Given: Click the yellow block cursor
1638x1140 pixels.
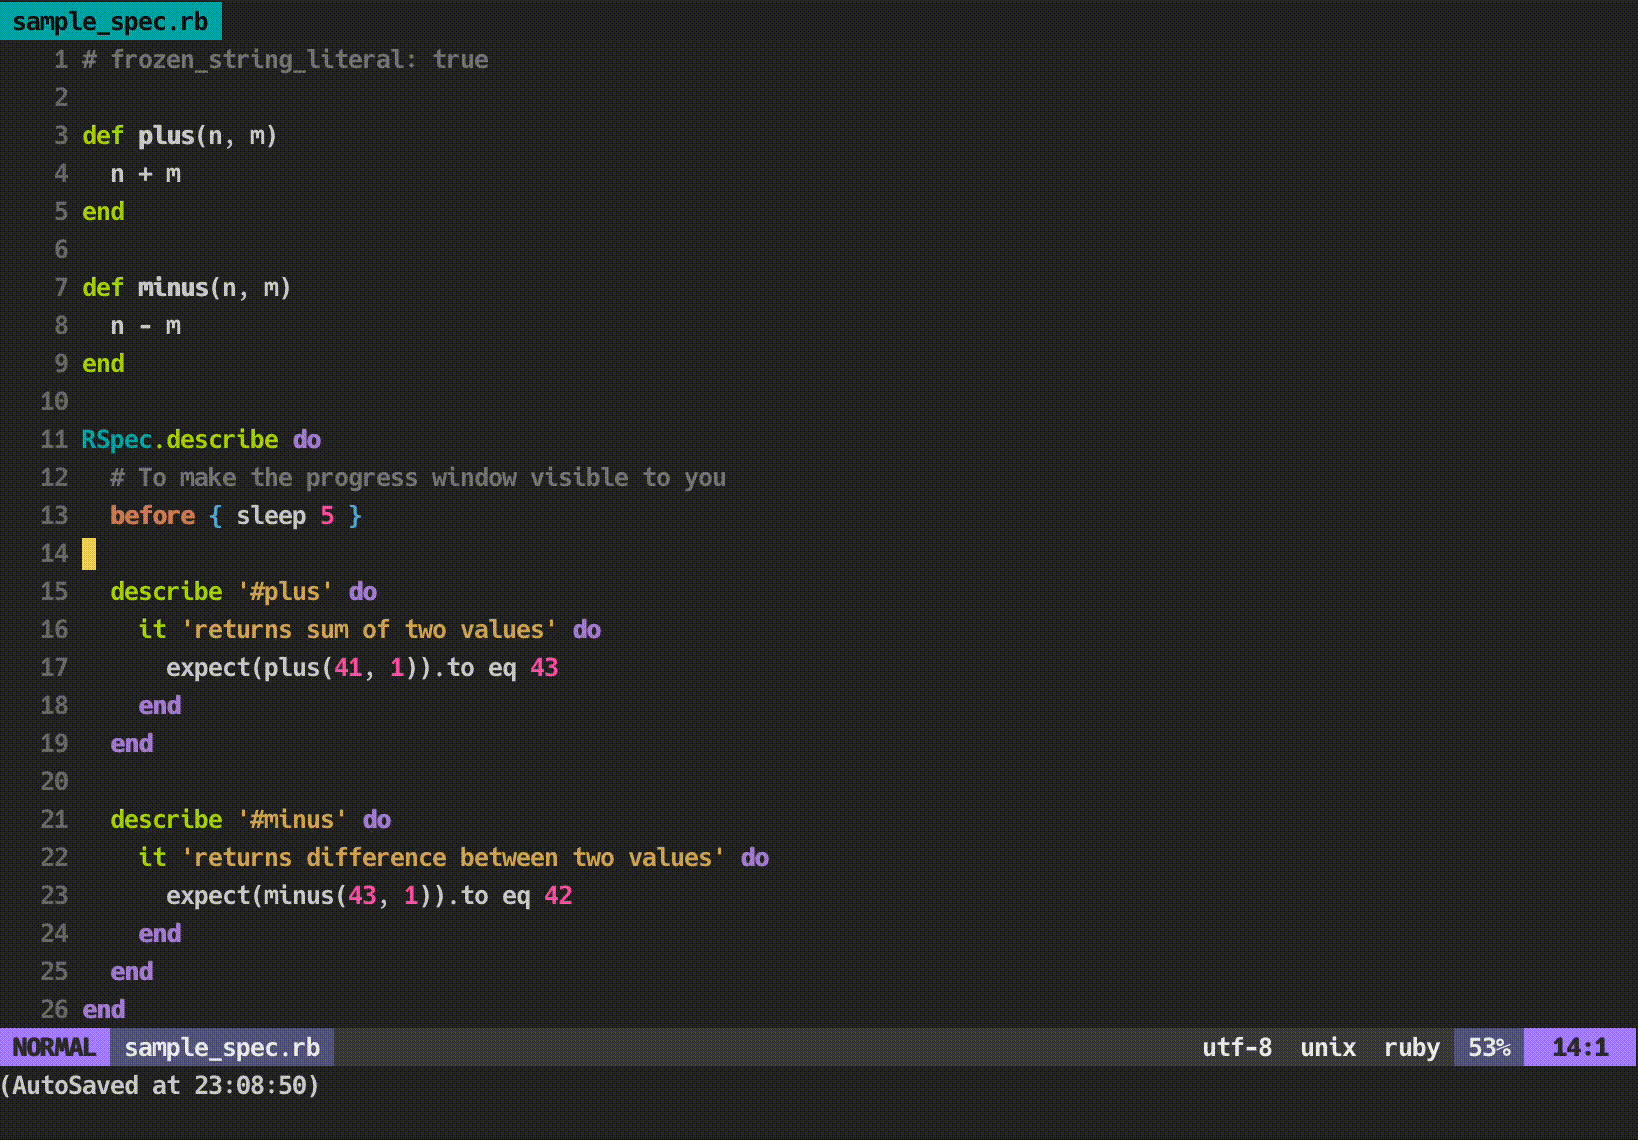Looking at the screenshot, I should [x=89, y=553].
